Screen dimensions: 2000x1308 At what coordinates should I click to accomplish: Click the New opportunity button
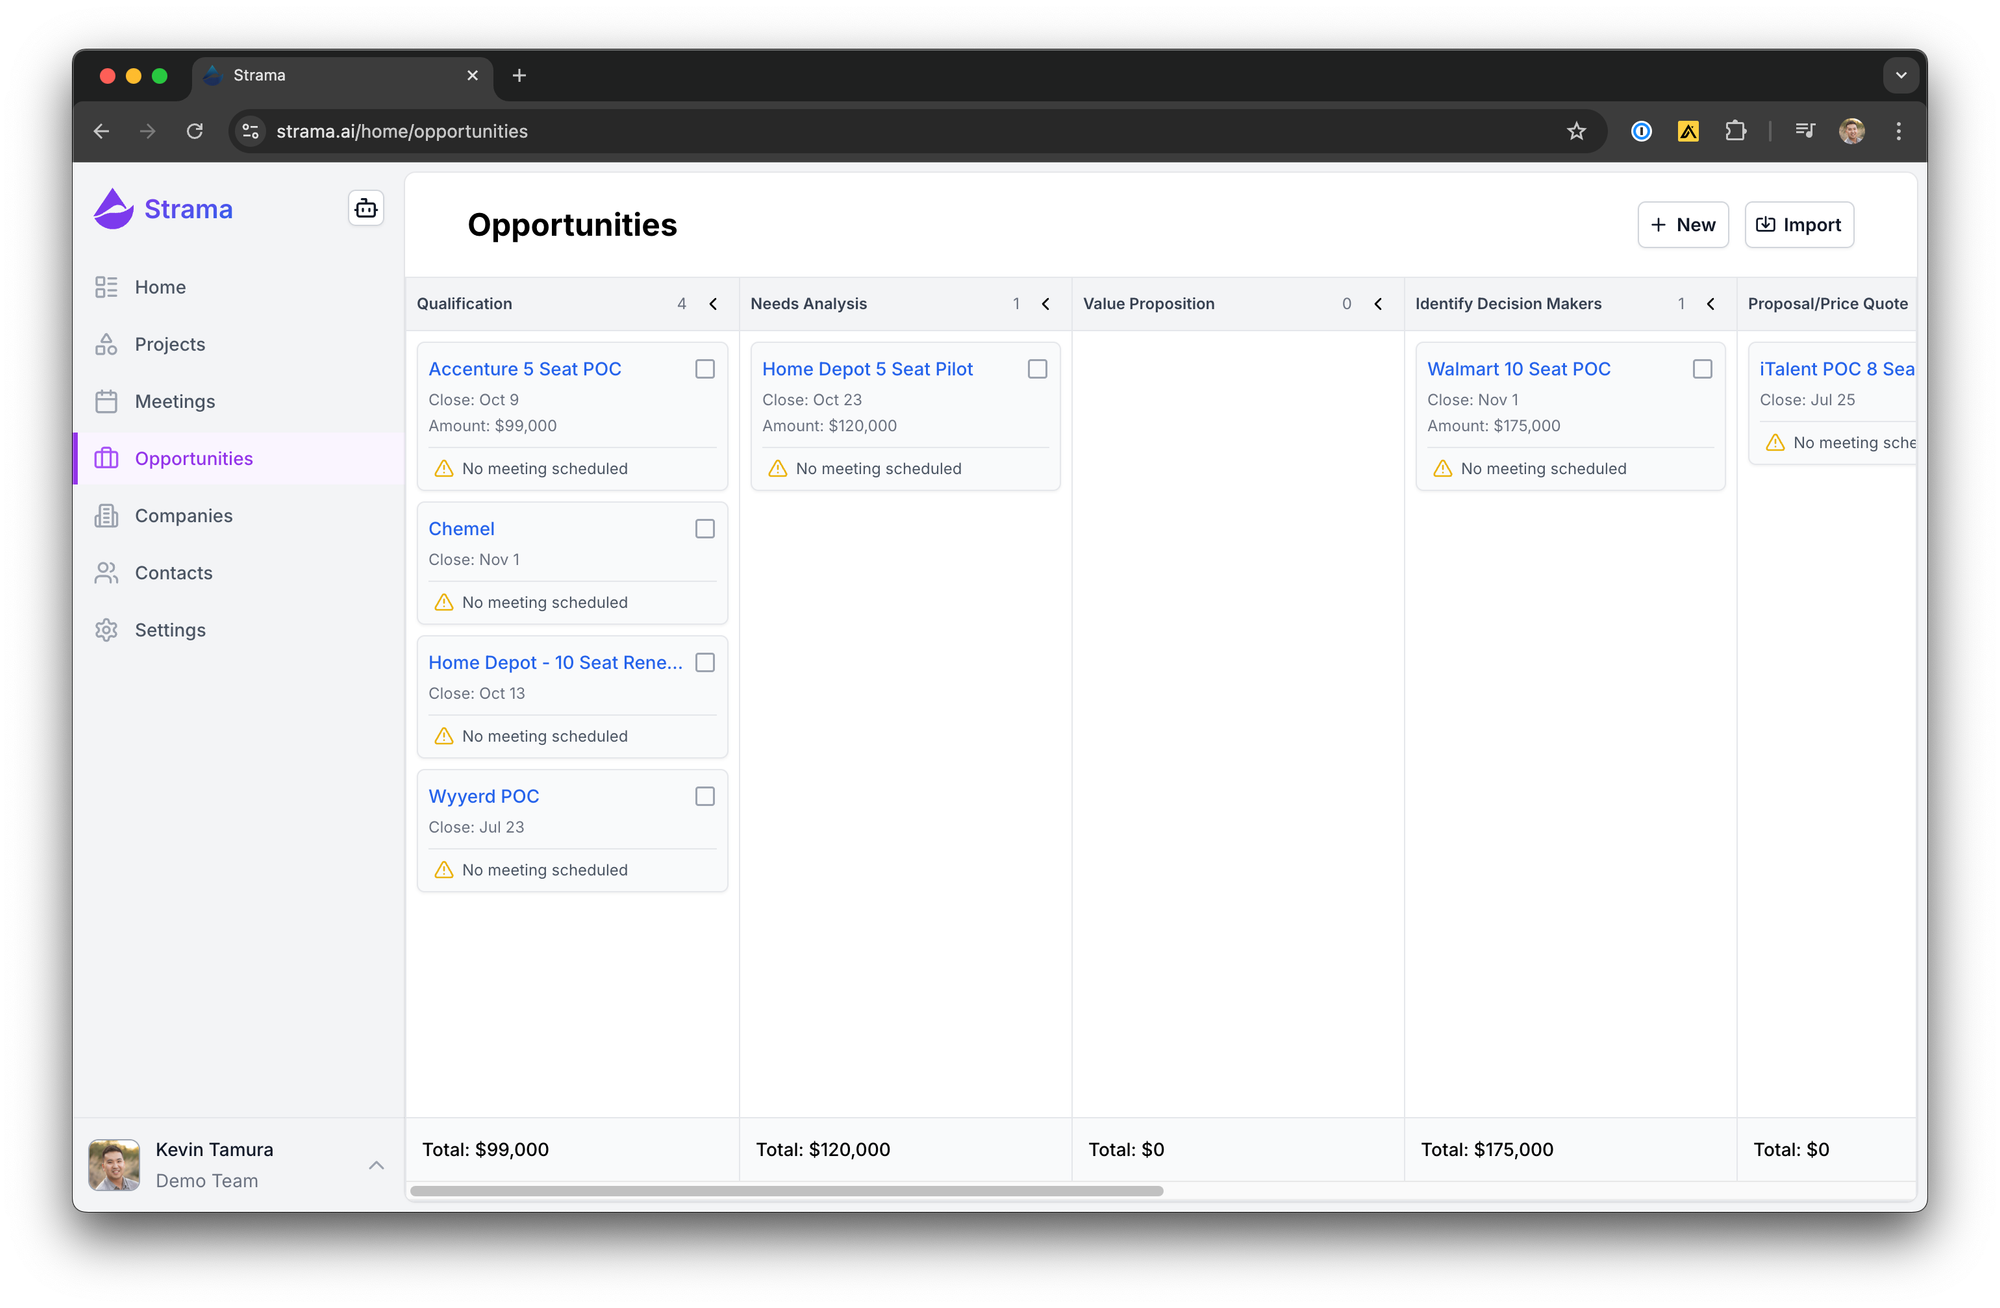pyautogui.click(x=1683, y=225)
